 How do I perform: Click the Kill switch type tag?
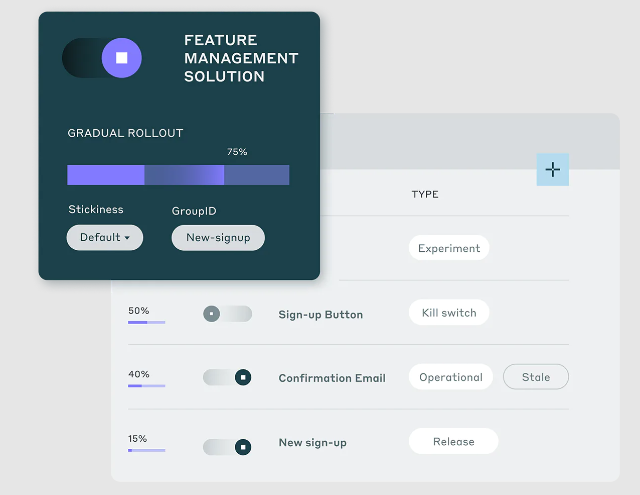coord(449,313)
